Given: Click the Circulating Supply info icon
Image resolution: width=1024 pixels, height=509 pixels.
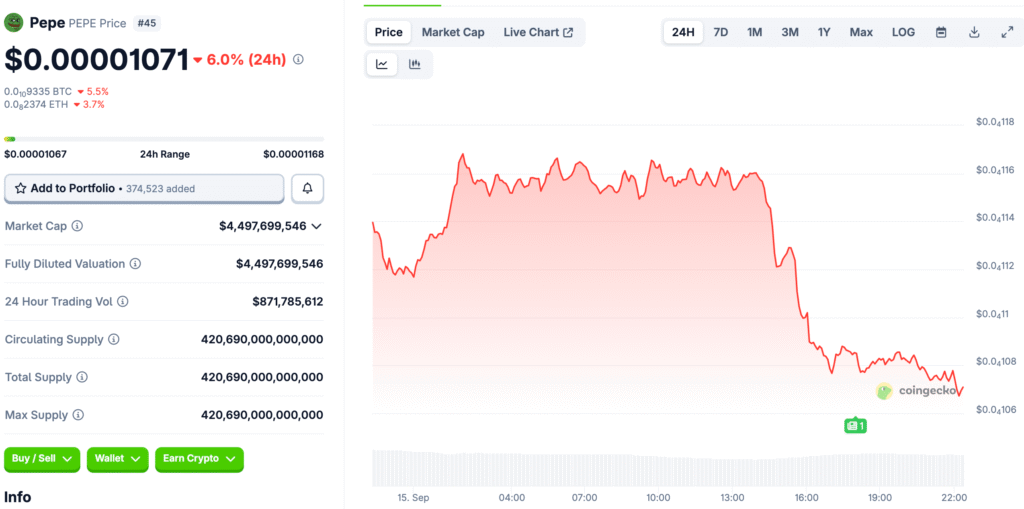Looking at the screenshot, I should click(114, 340).
